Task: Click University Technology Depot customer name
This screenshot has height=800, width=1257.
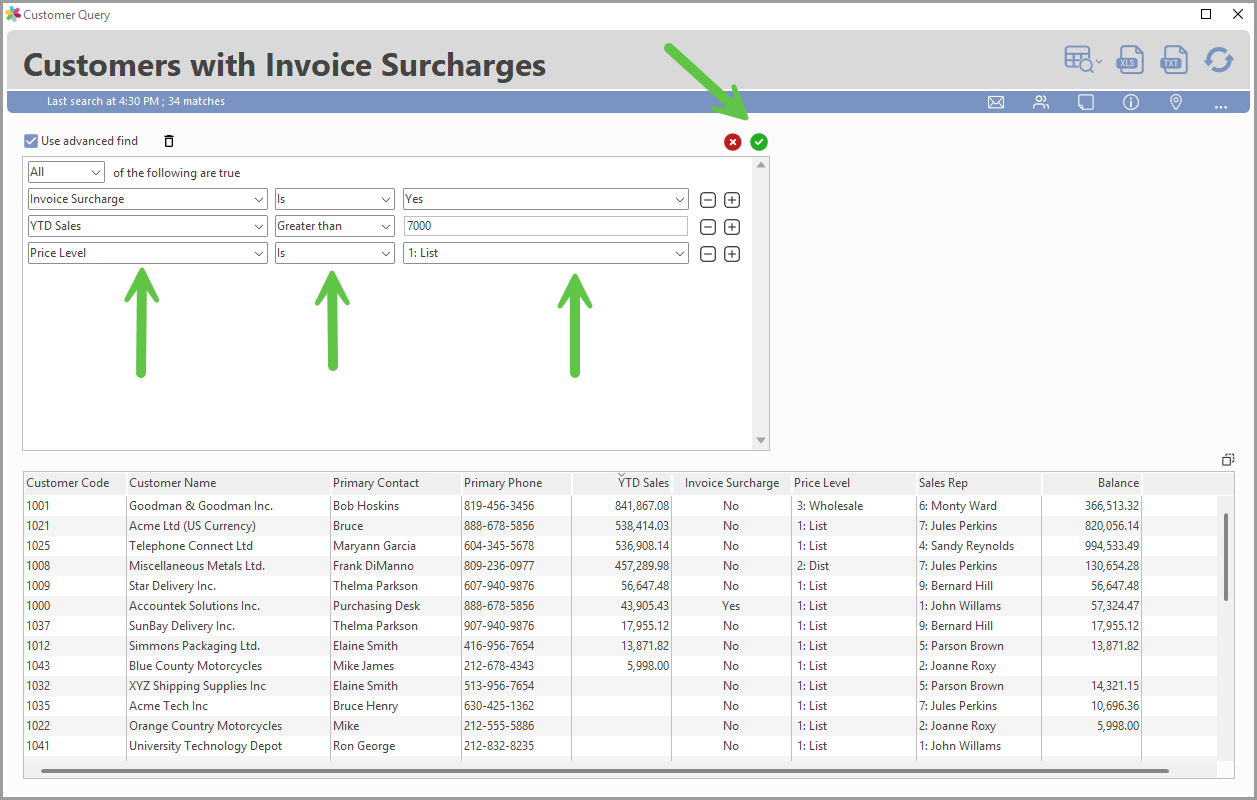Action: [x=205, y=746]
